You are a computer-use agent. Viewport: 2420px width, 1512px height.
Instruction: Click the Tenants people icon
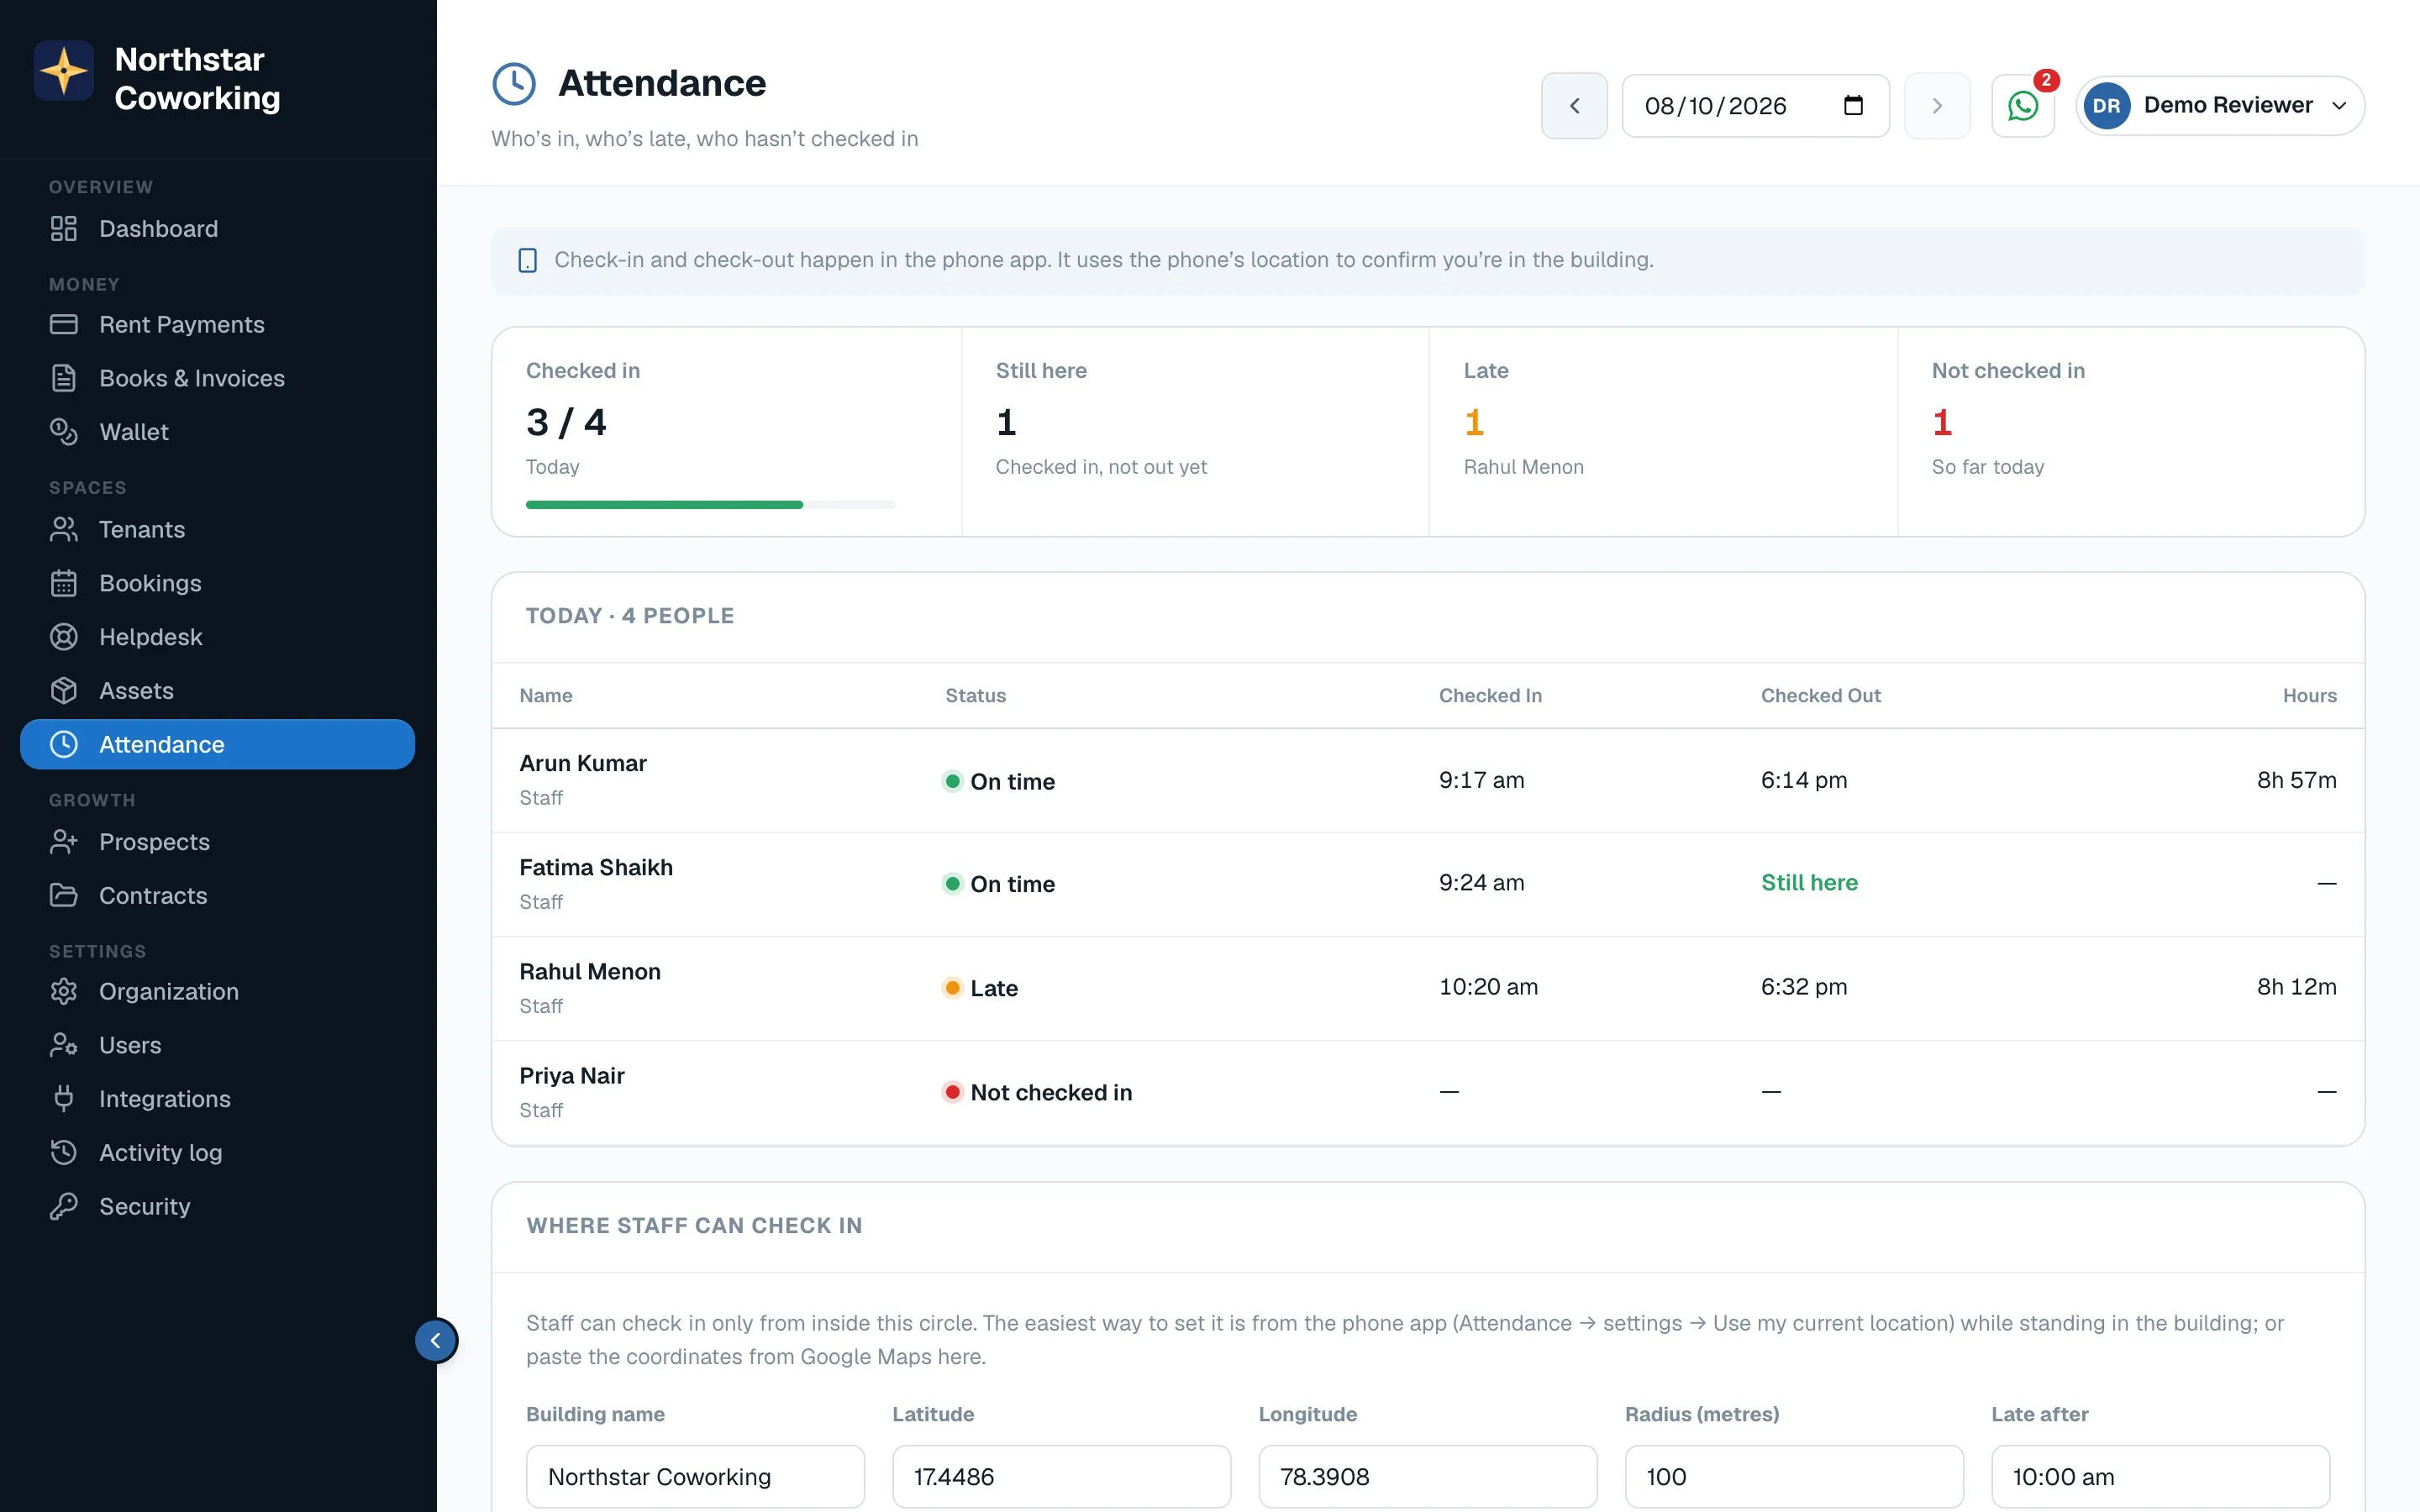[64, 530]
